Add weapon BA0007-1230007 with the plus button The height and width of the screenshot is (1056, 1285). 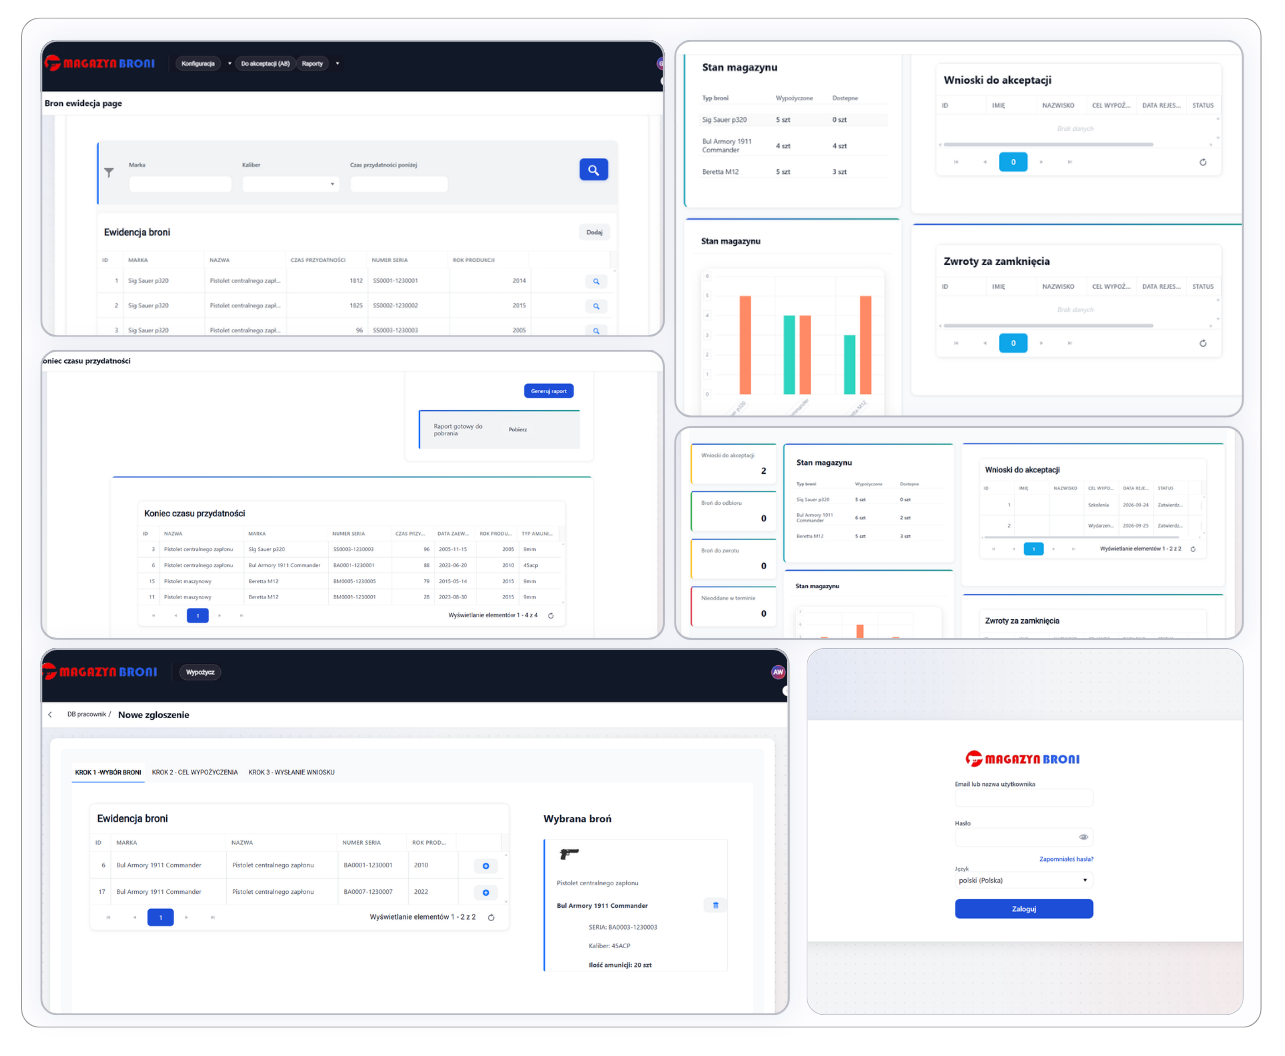coord(486,892)
